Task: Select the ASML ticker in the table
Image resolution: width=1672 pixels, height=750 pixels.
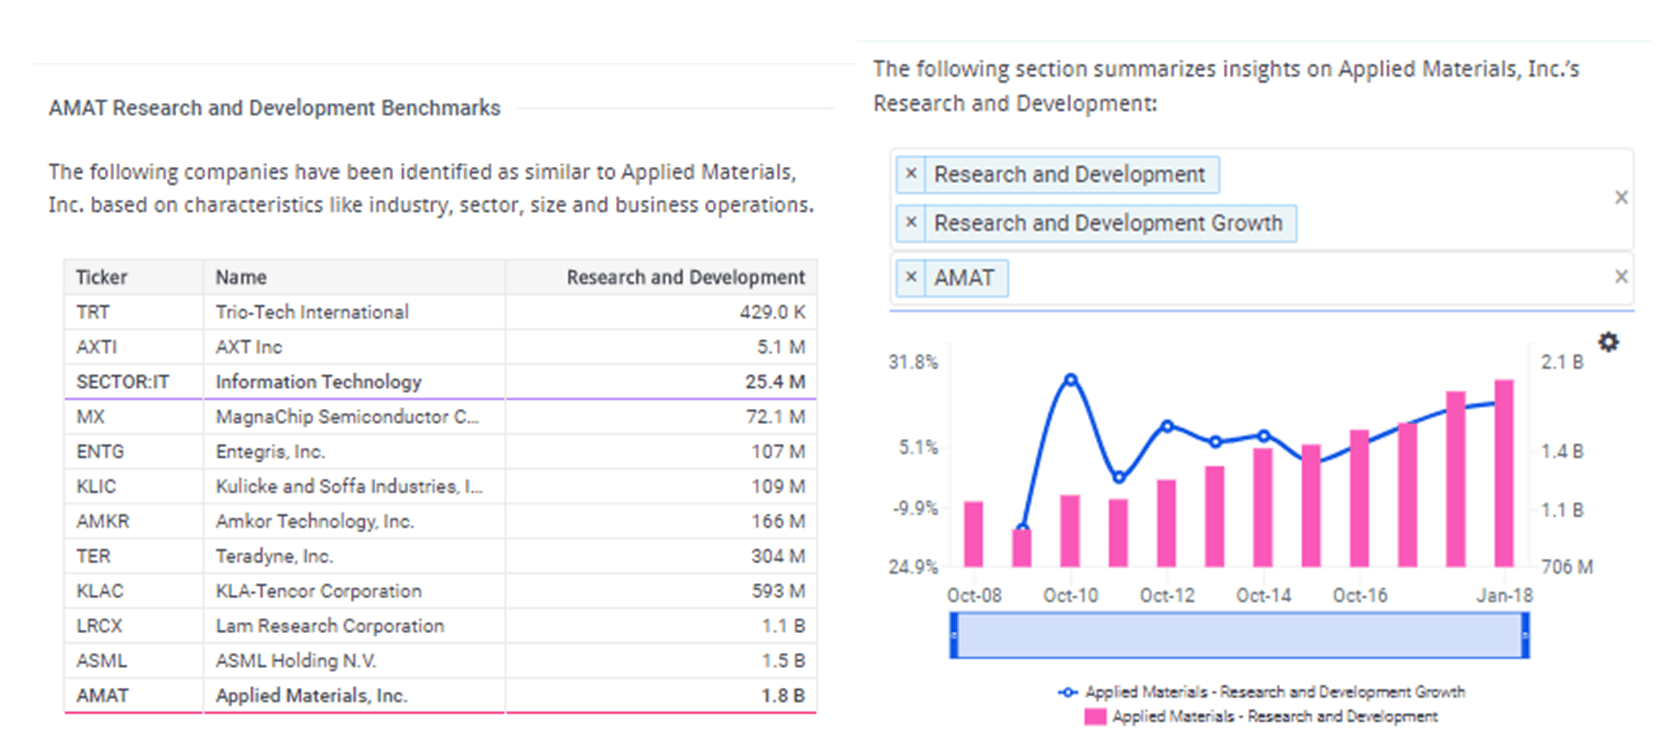Action: (x=102, y=661)
